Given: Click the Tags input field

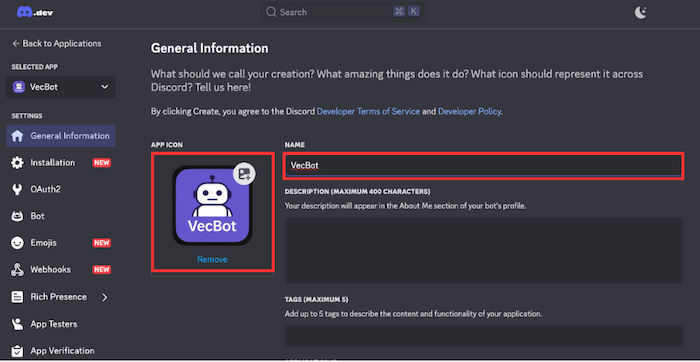Looking at the screenshot, I should (484, 336).
